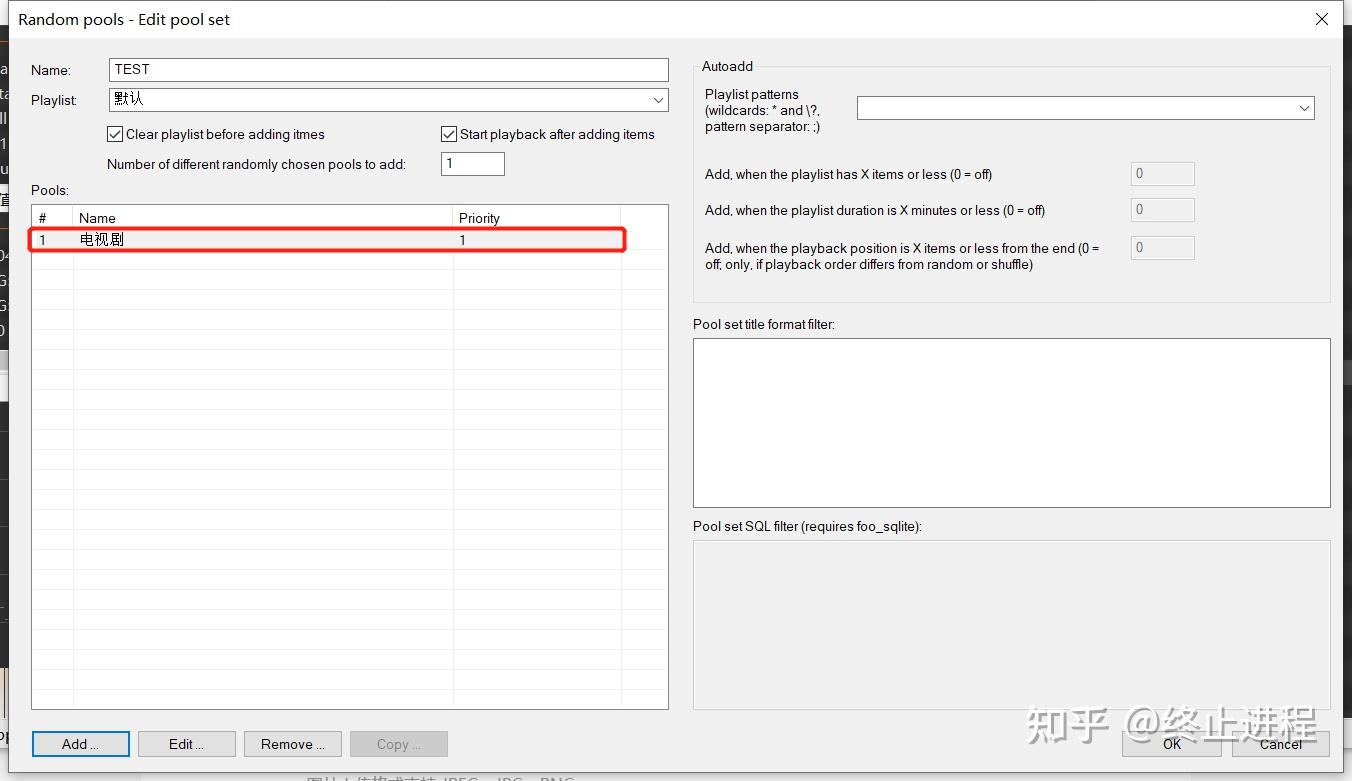Click the number of random pools field
The height and width of the screenshot is (781, 1352).
(x=472, y=163)
